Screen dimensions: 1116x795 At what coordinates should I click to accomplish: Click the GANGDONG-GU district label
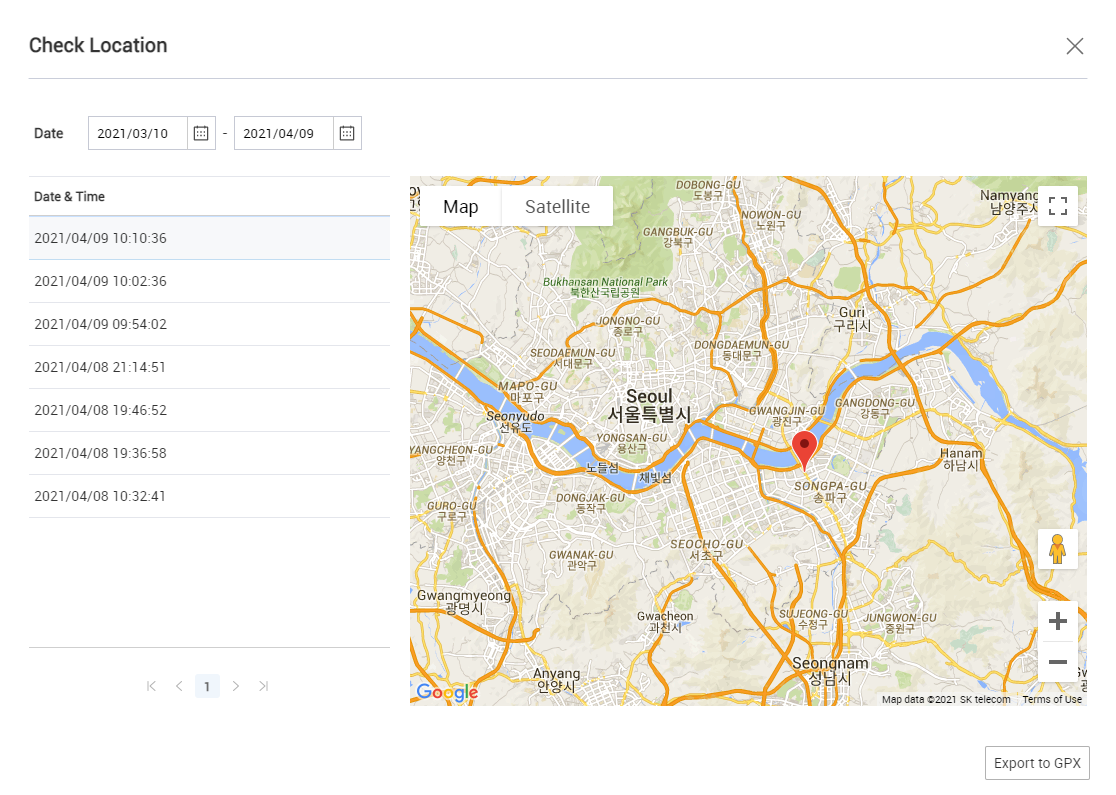click(x=875, y=408)
